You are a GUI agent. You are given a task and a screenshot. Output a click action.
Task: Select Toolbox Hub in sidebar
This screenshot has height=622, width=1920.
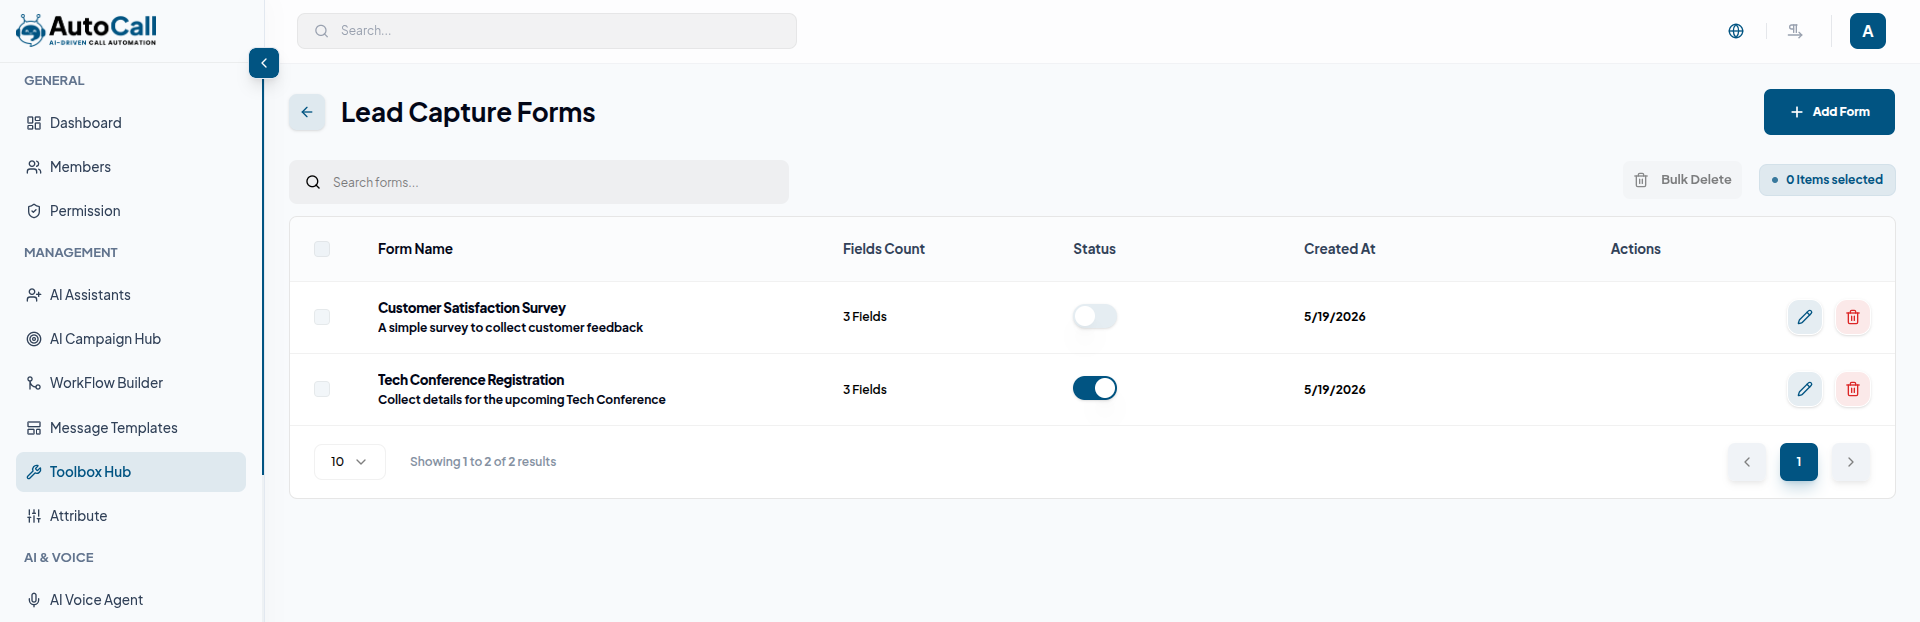pyautogui.click(x=131, y=472)
